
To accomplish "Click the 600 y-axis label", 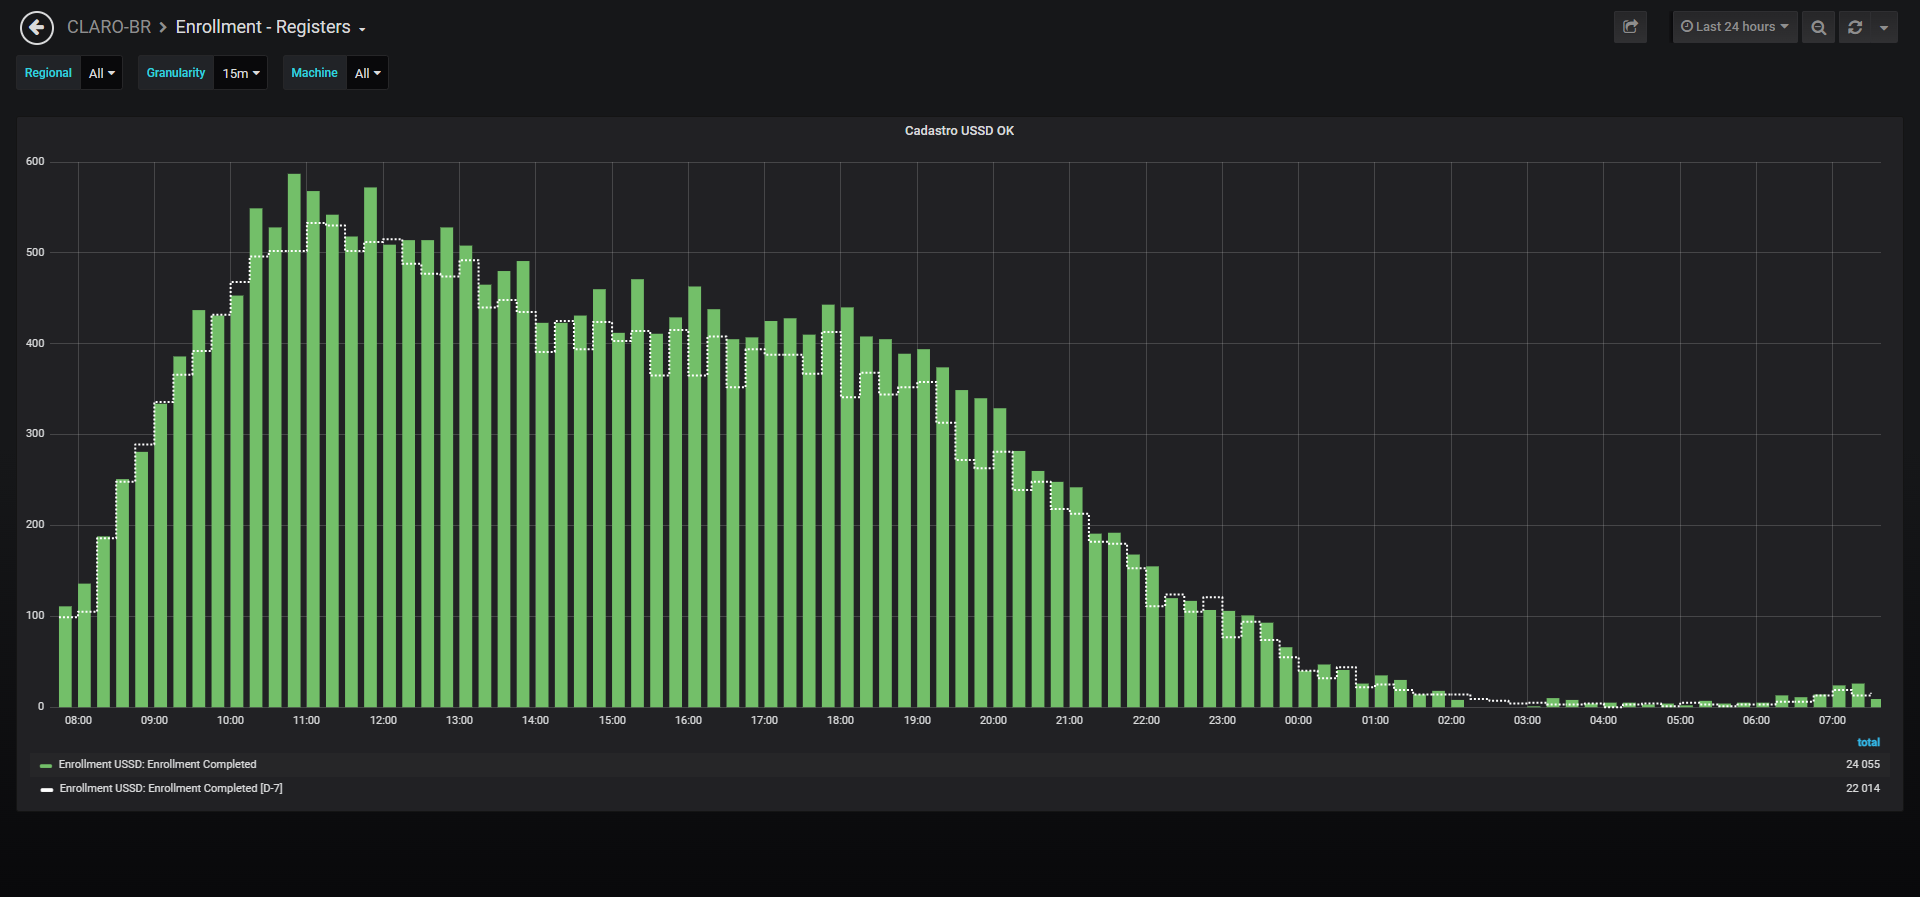I will click(35, 161).
